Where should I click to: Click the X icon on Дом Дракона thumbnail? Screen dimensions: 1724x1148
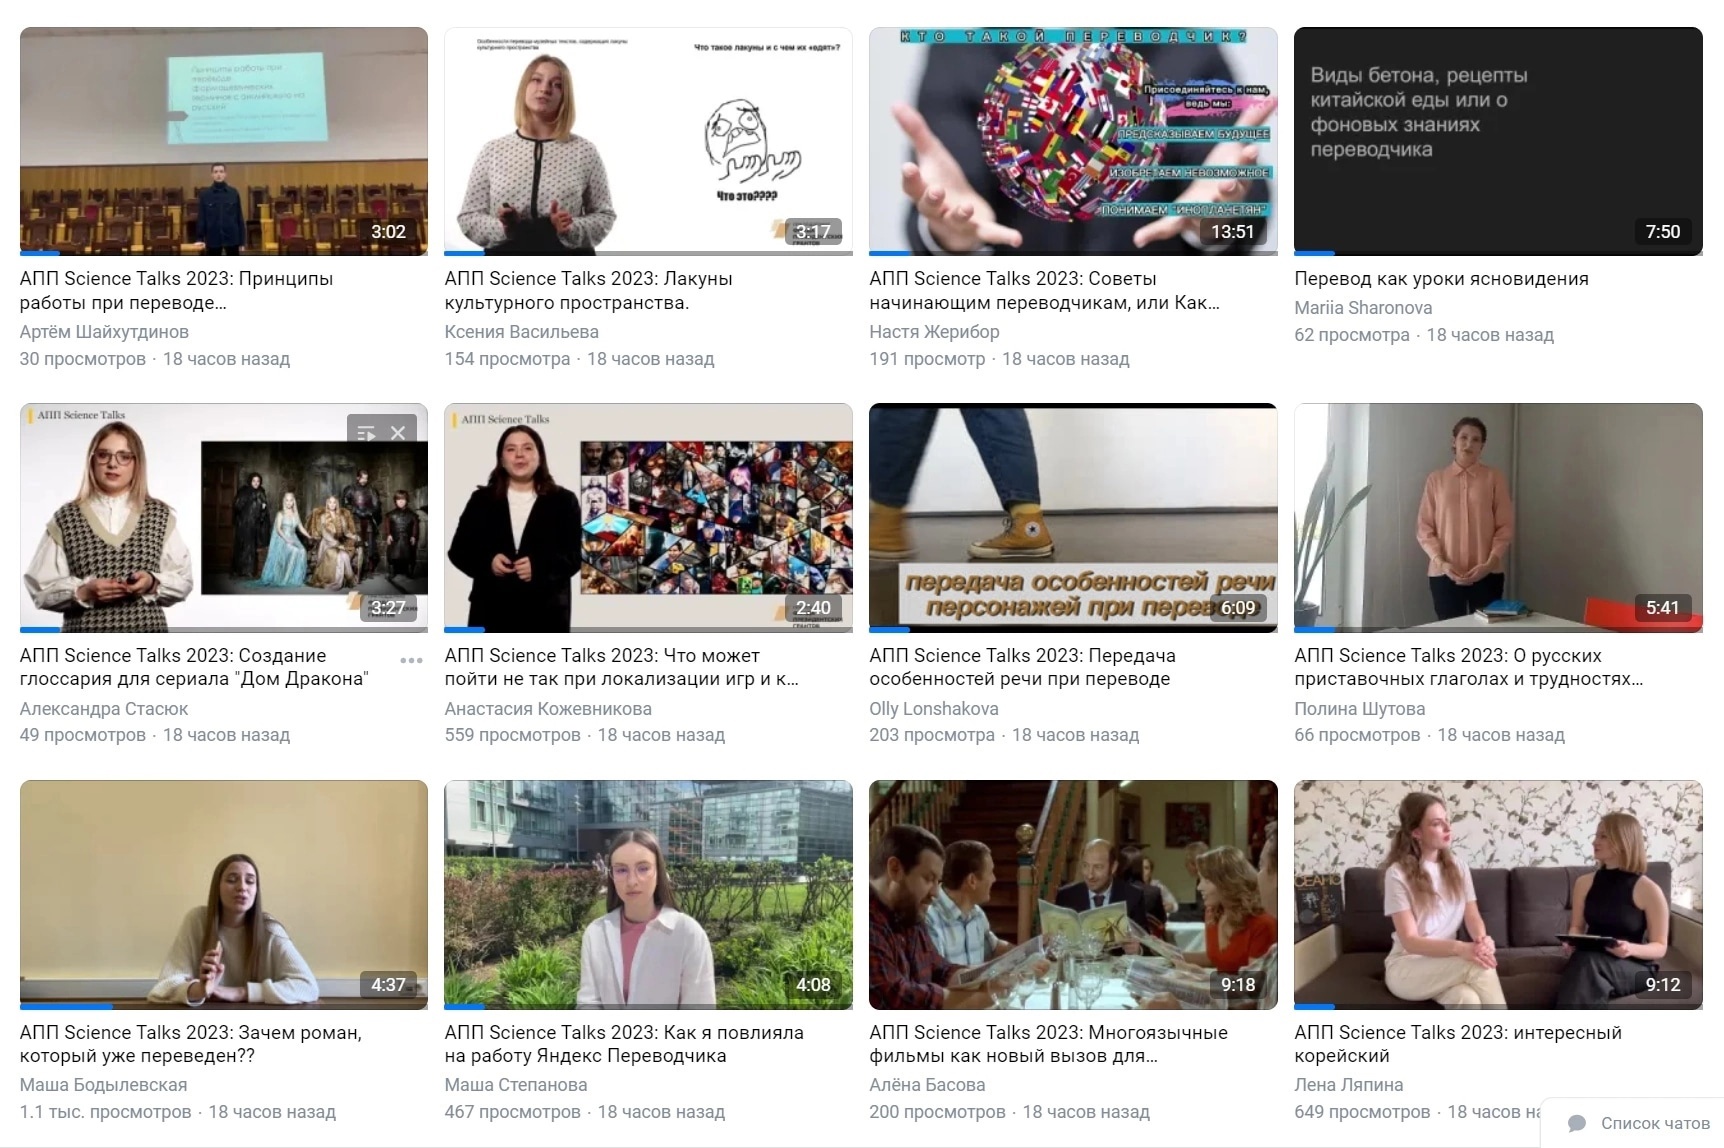[x=398, y=433]
